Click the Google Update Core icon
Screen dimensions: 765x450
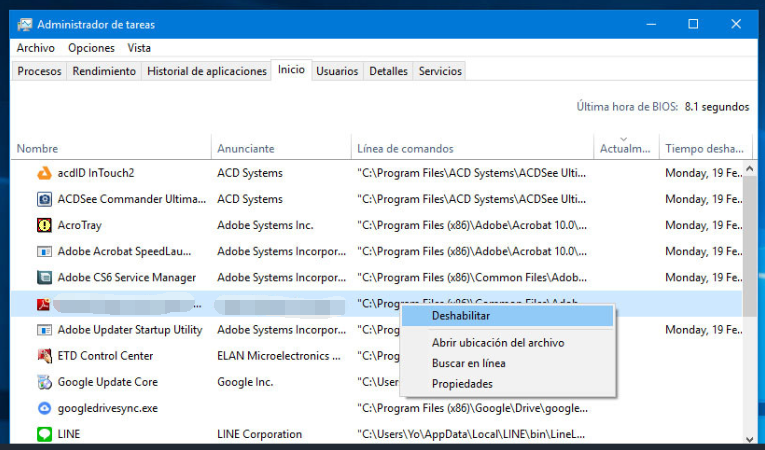coord(44,382)
